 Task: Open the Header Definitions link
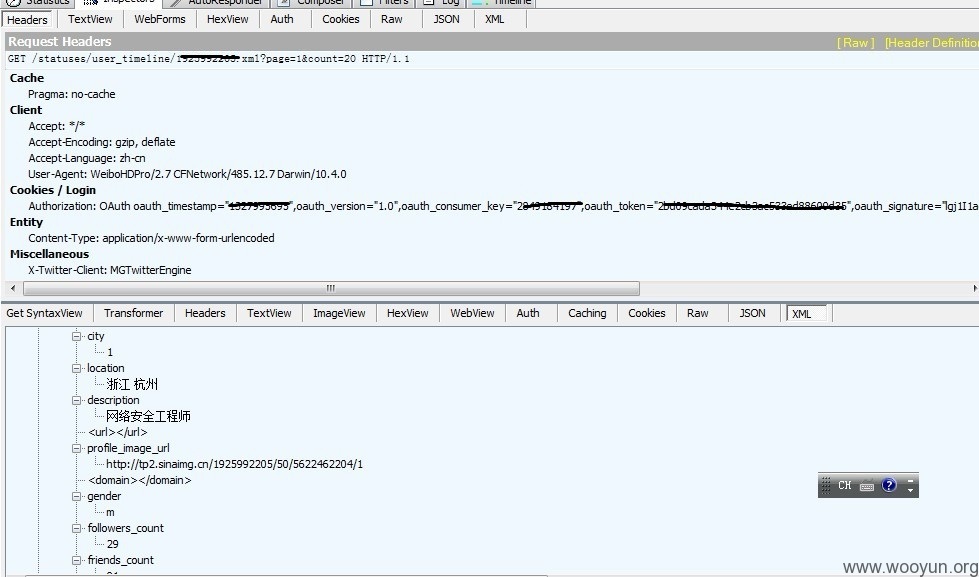[932, 42]
